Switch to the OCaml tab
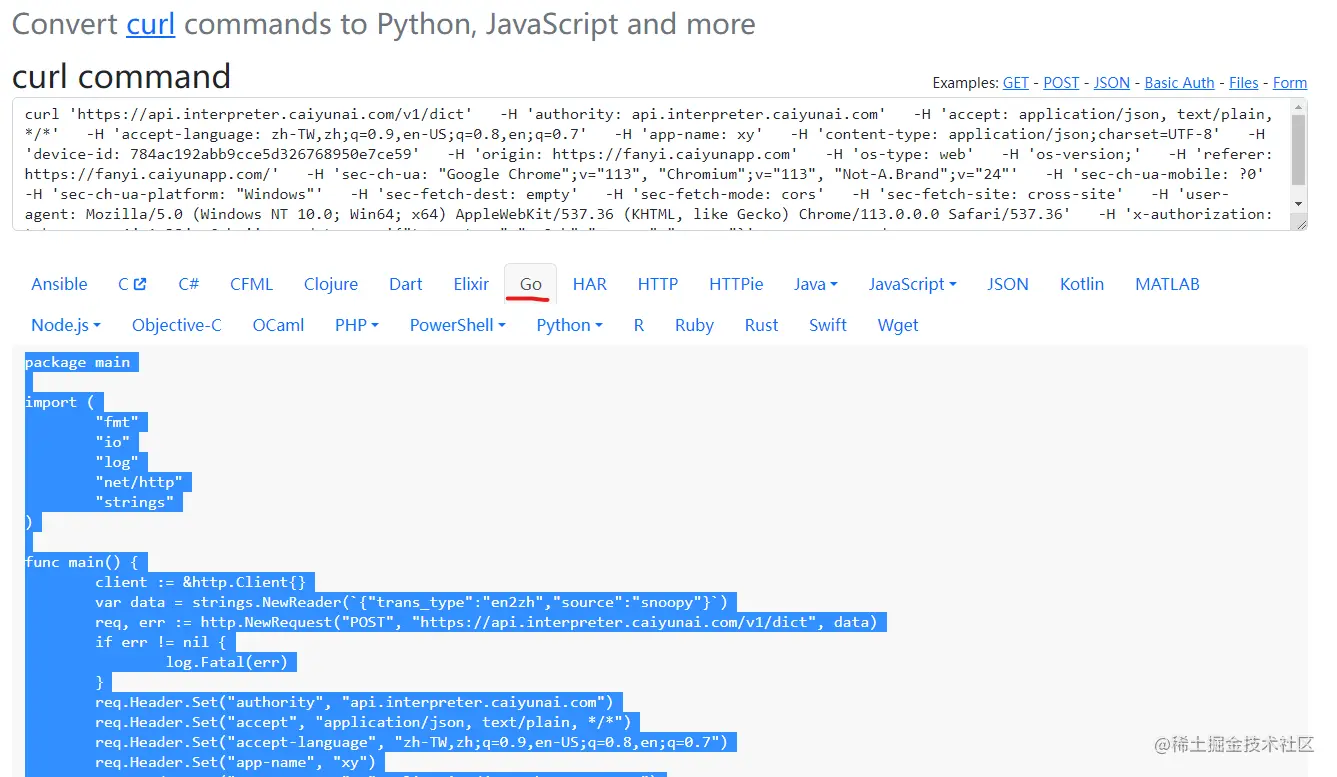Image resolution: width=1337 pixels, height=777 pixels. tap(278, 325)
